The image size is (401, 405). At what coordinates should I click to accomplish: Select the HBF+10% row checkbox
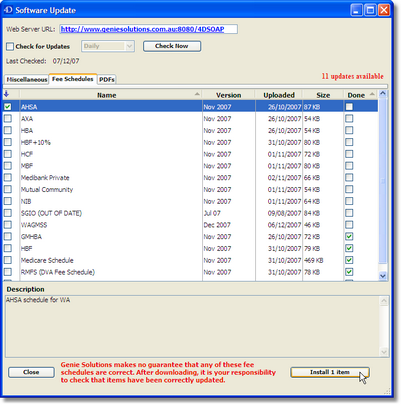click(x=8, y=142)
